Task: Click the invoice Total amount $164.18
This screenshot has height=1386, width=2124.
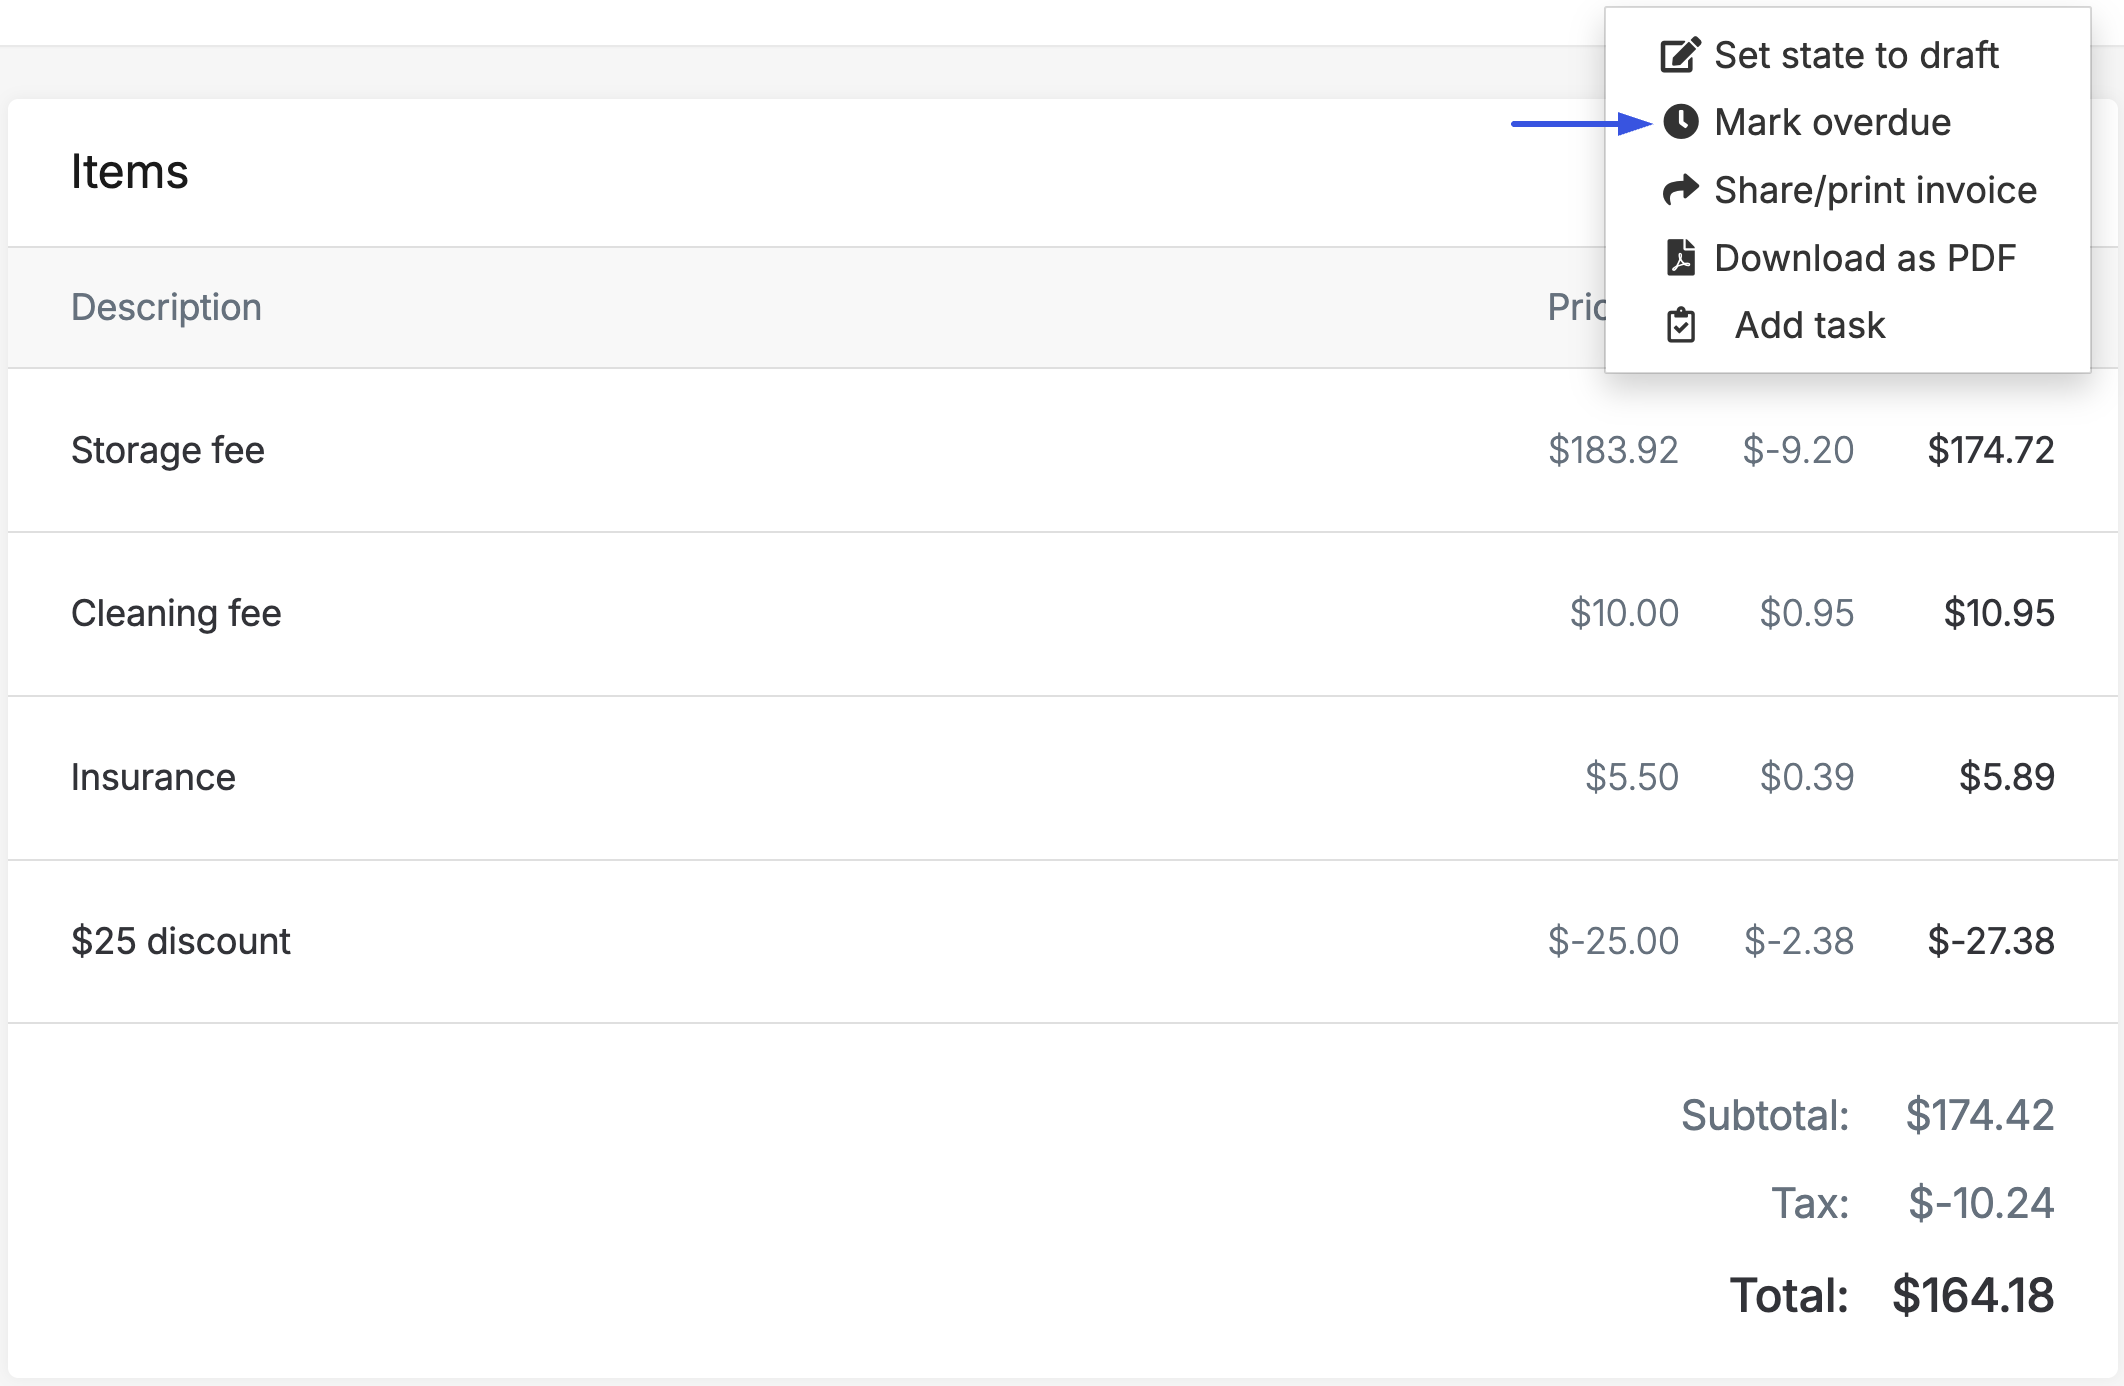Action: pyautogui.click(x=1973, y=1295)
